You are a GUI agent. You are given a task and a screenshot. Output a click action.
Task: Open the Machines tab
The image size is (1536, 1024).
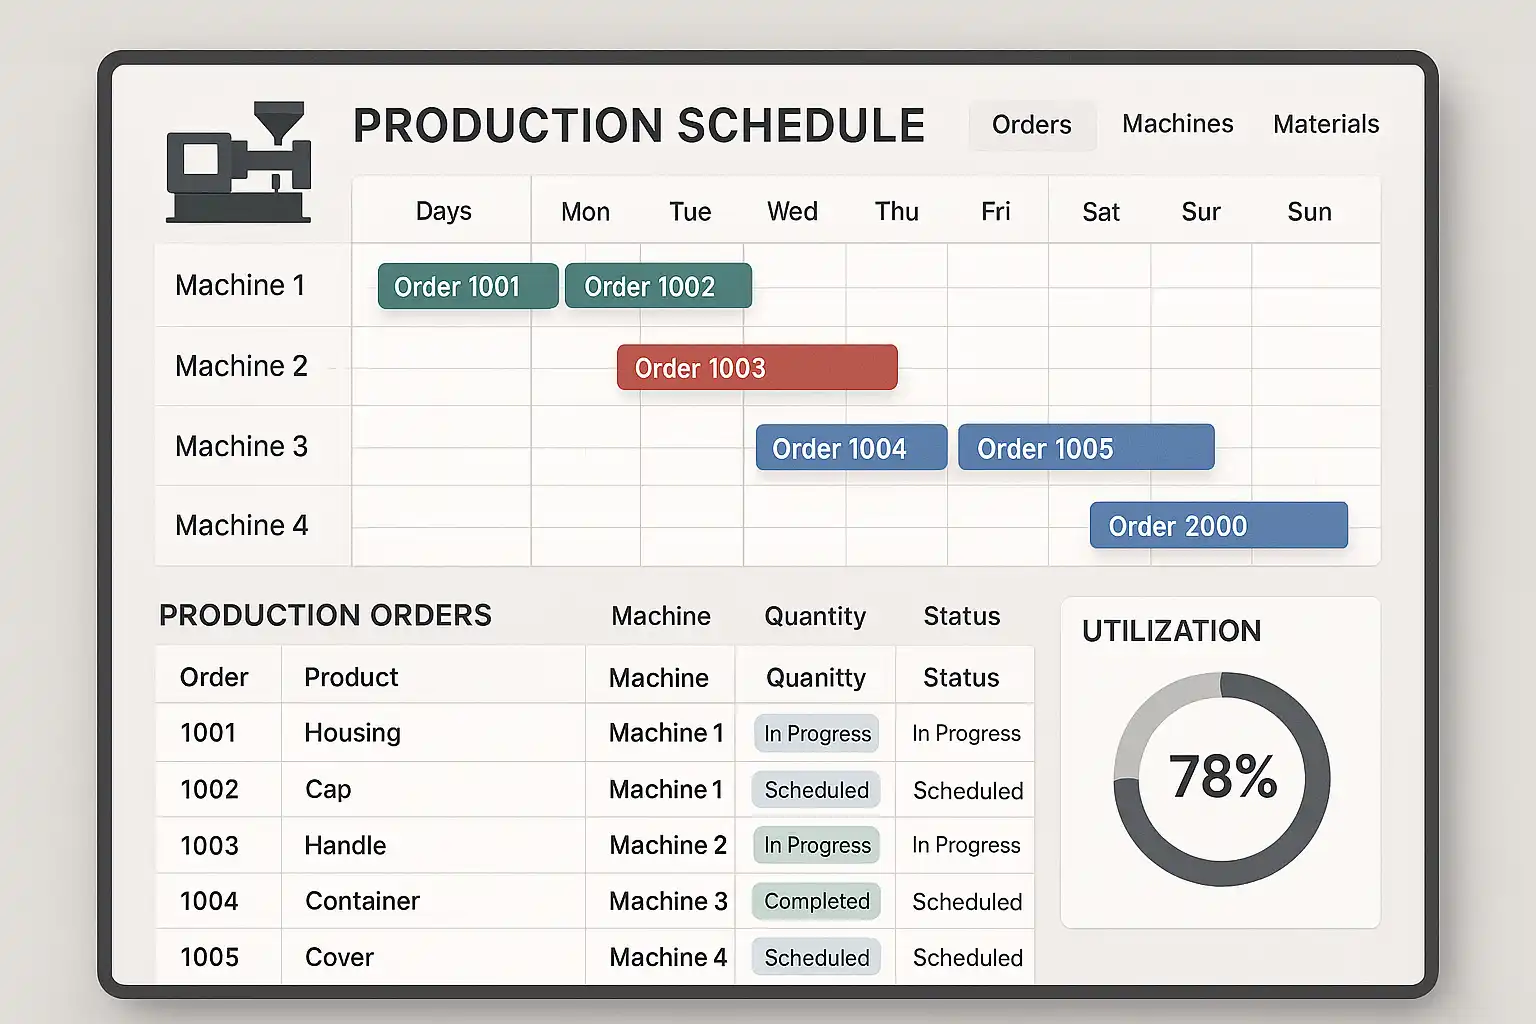1177,124
